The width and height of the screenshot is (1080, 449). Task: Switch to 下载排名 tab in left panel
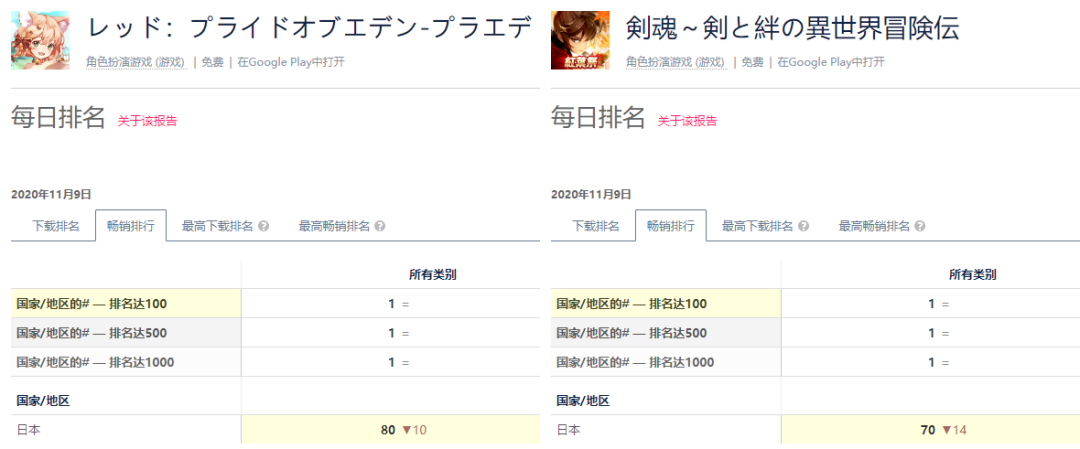click(x=56, y=226)
